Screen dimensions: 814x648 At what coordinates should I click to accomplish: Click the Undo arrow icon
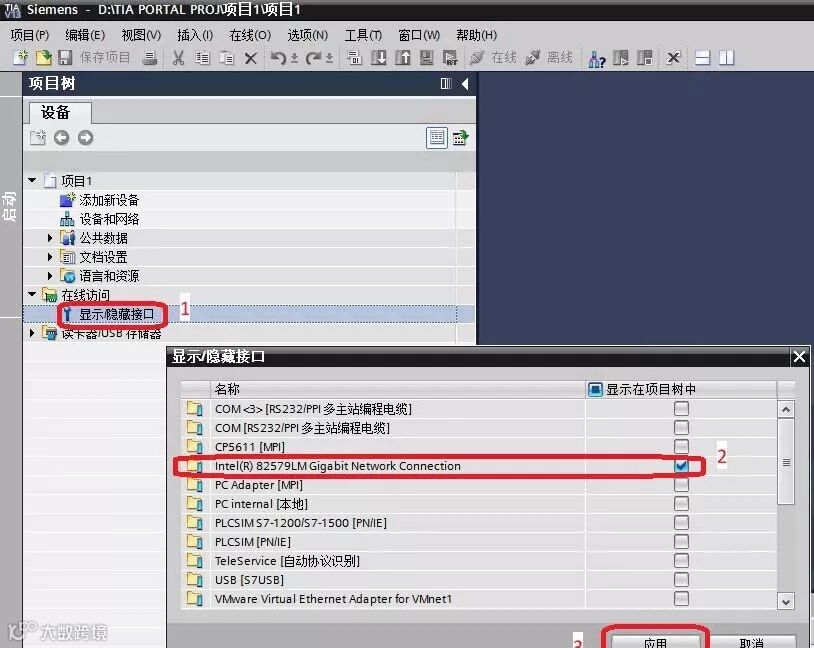(279, 58)
